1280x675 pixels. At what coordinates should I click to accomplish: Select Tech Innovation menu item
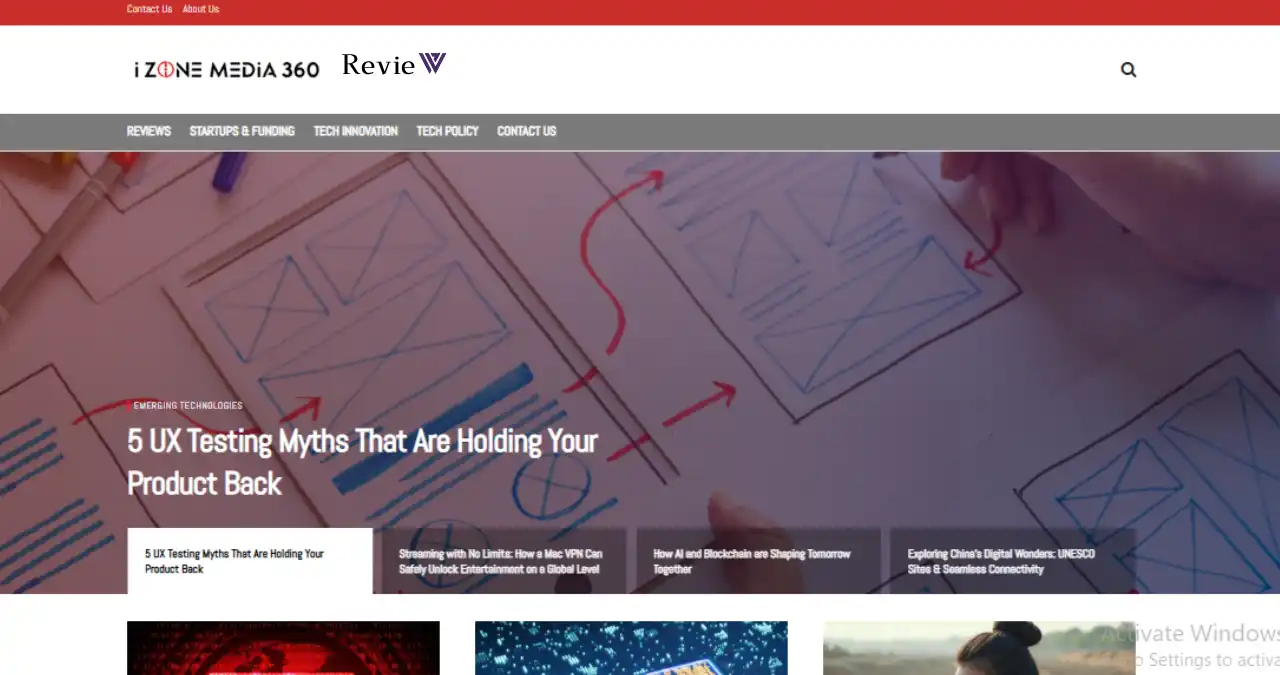click(x=356, y=131)
